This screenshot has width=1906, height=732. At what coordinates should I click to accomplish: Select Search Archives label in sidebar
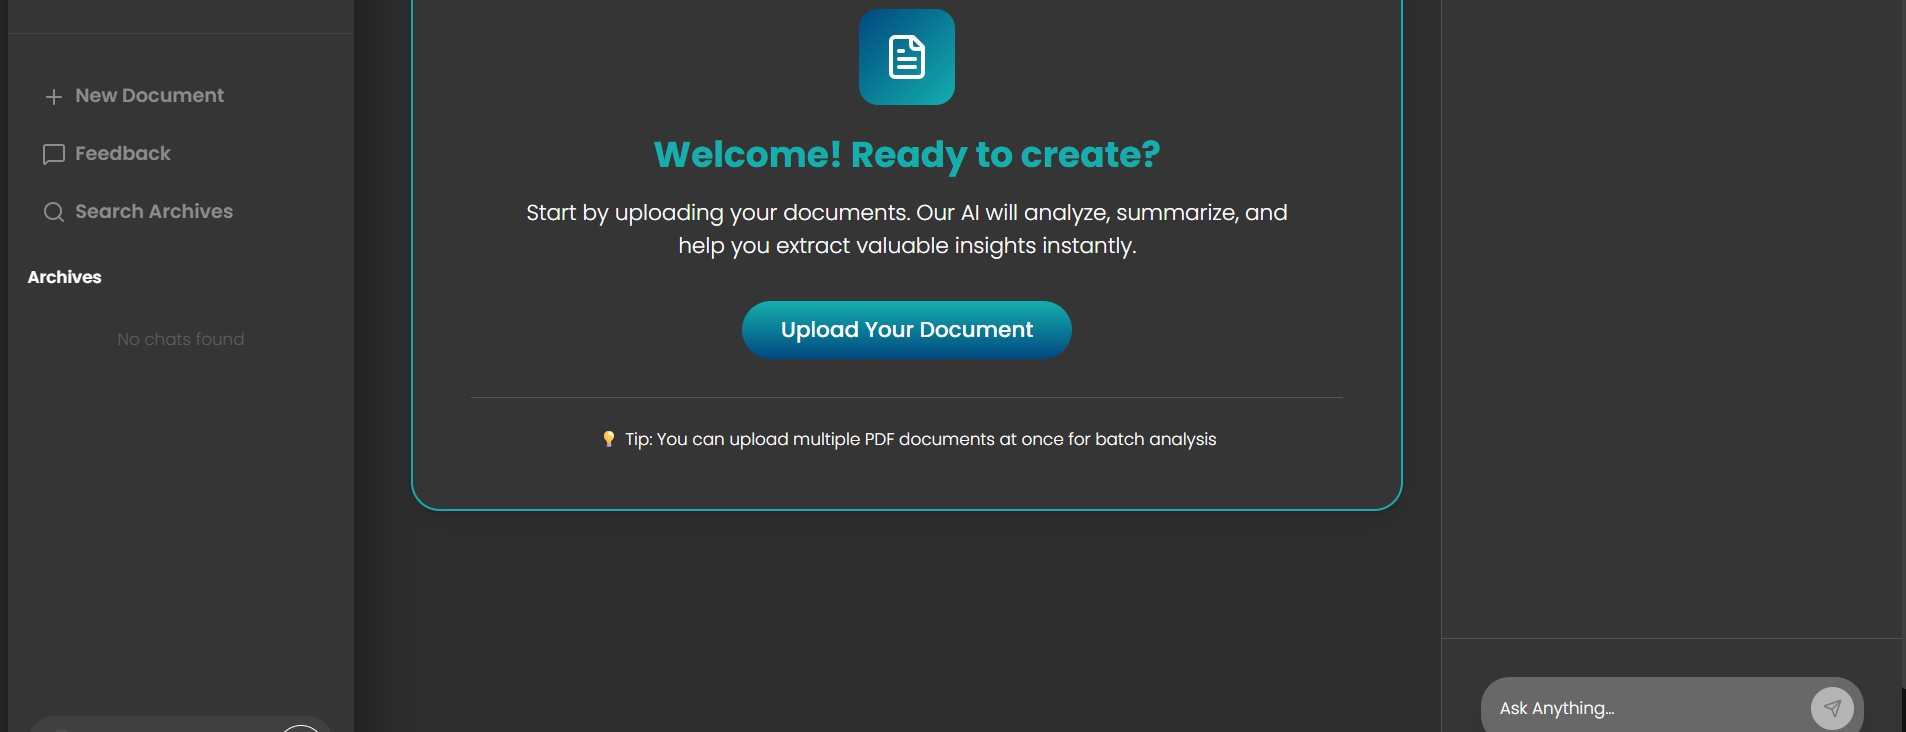154,212
